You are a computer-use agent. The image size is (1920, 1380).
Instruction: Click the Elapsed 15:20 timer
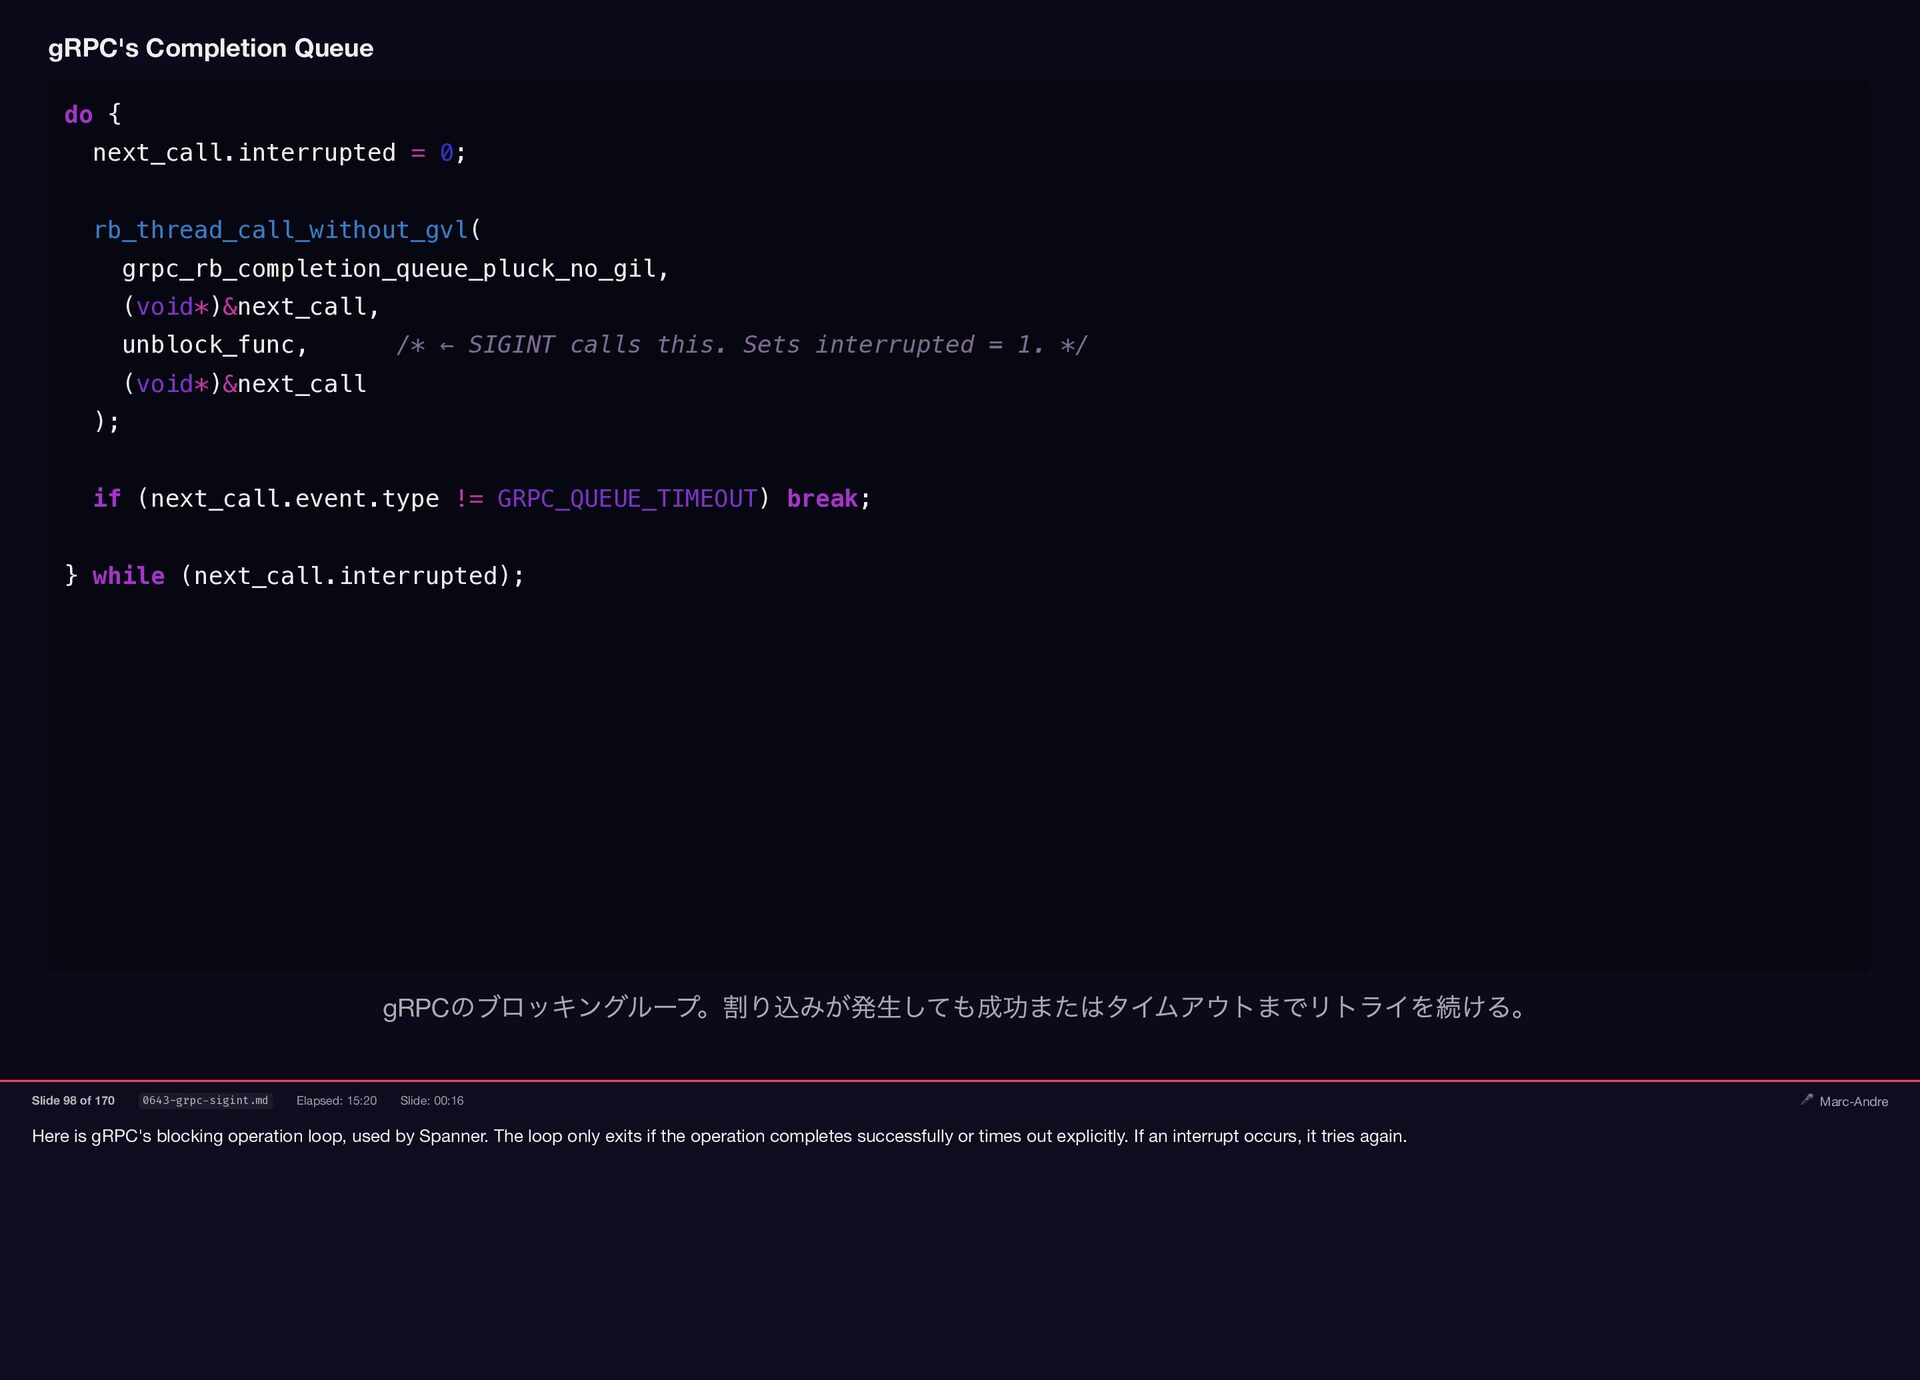click(x=336, y=1100)
